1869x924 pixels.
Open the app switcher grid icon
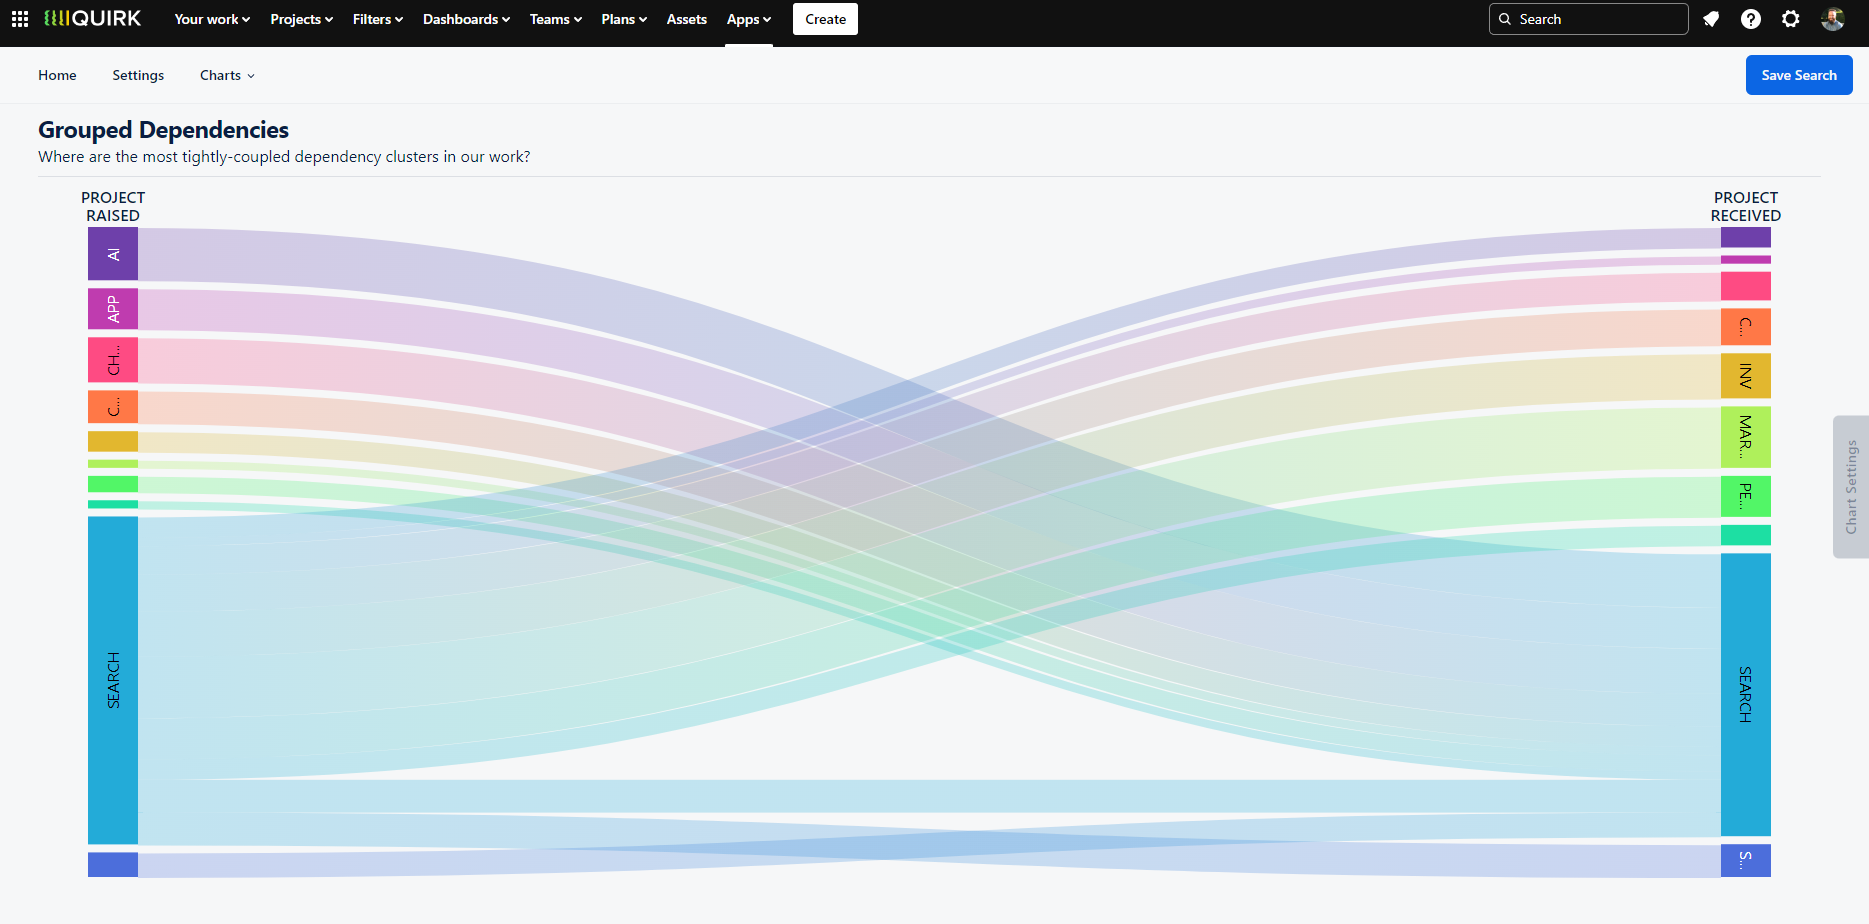tap(20, 19)
